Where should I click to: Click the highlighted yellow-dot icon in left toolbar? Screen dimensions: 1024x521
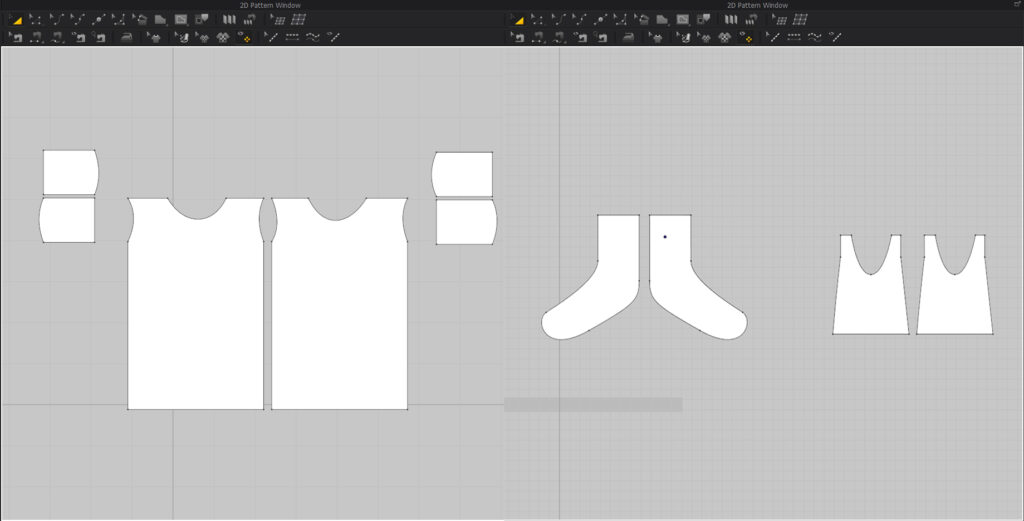point(244,37)
